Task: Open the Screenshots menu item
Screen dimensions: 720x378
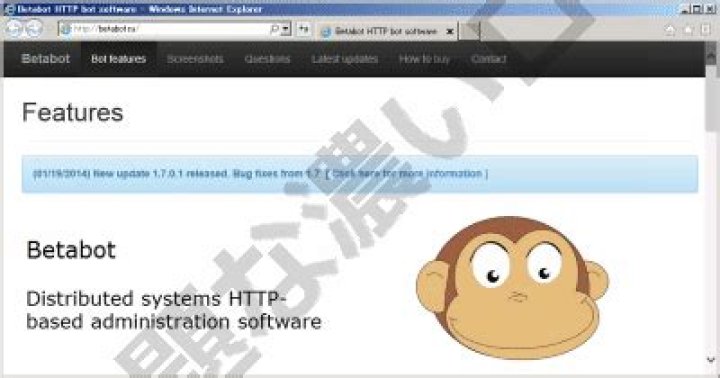Action: click(x=195, y=59)
